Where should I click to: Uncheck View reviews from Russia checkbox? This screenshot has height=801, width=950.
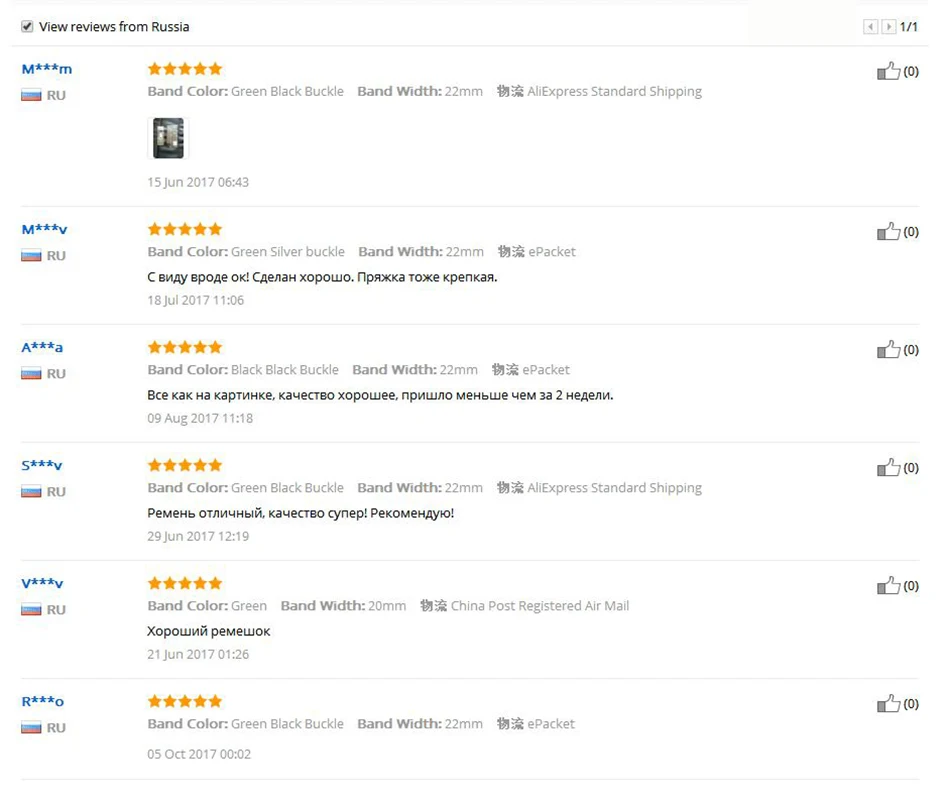click(27, 26)
